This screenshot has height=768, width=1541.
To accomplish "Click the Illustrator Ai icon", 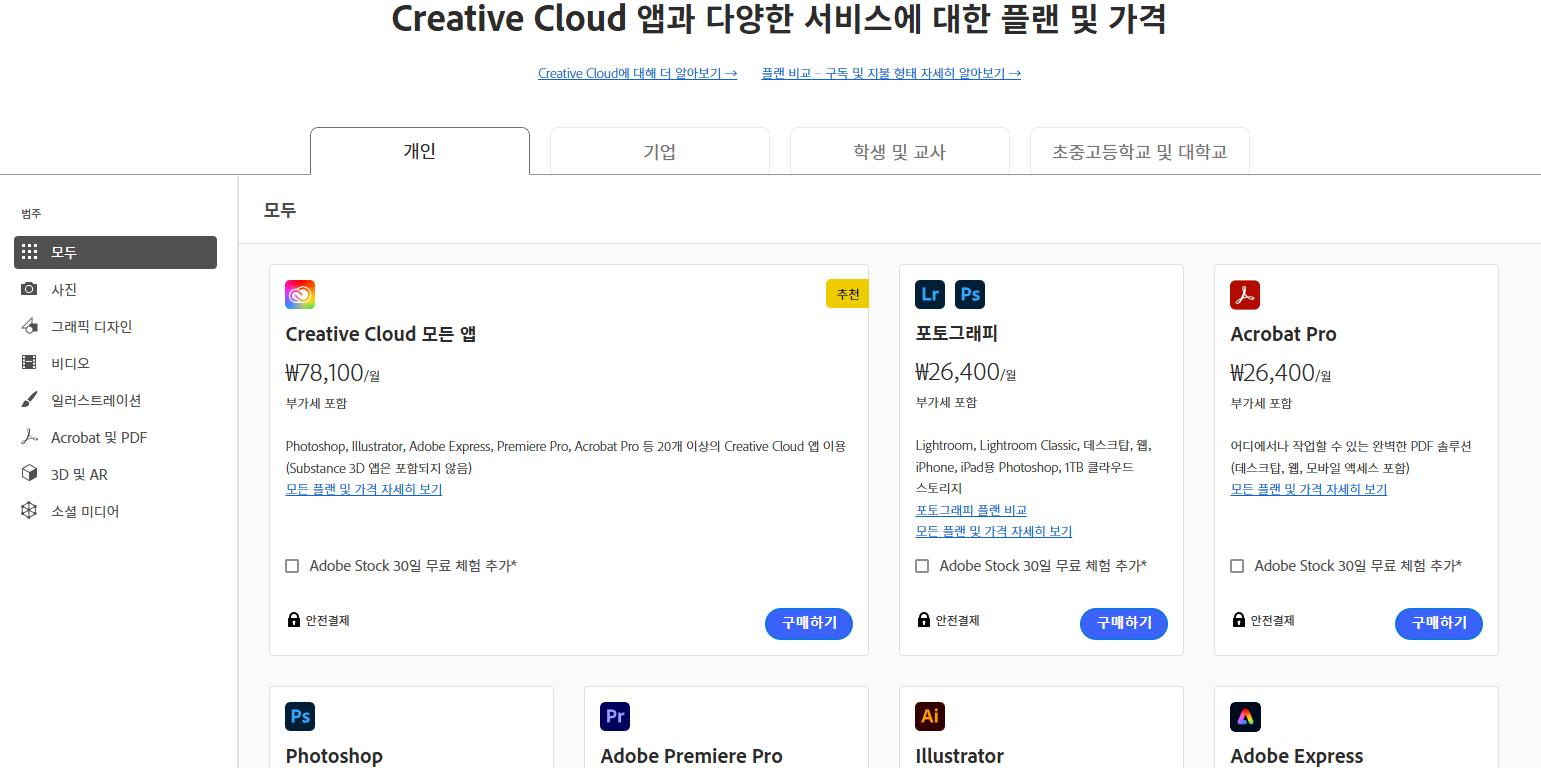I will 930,716.
